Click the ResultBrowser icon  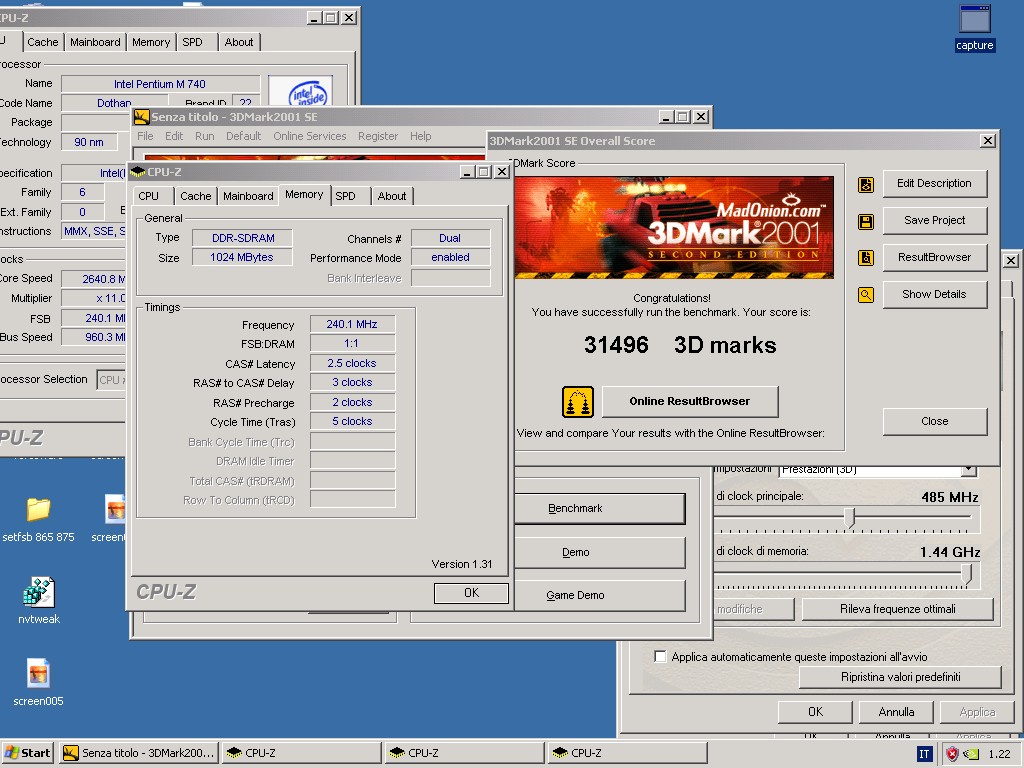pos(866,258)
